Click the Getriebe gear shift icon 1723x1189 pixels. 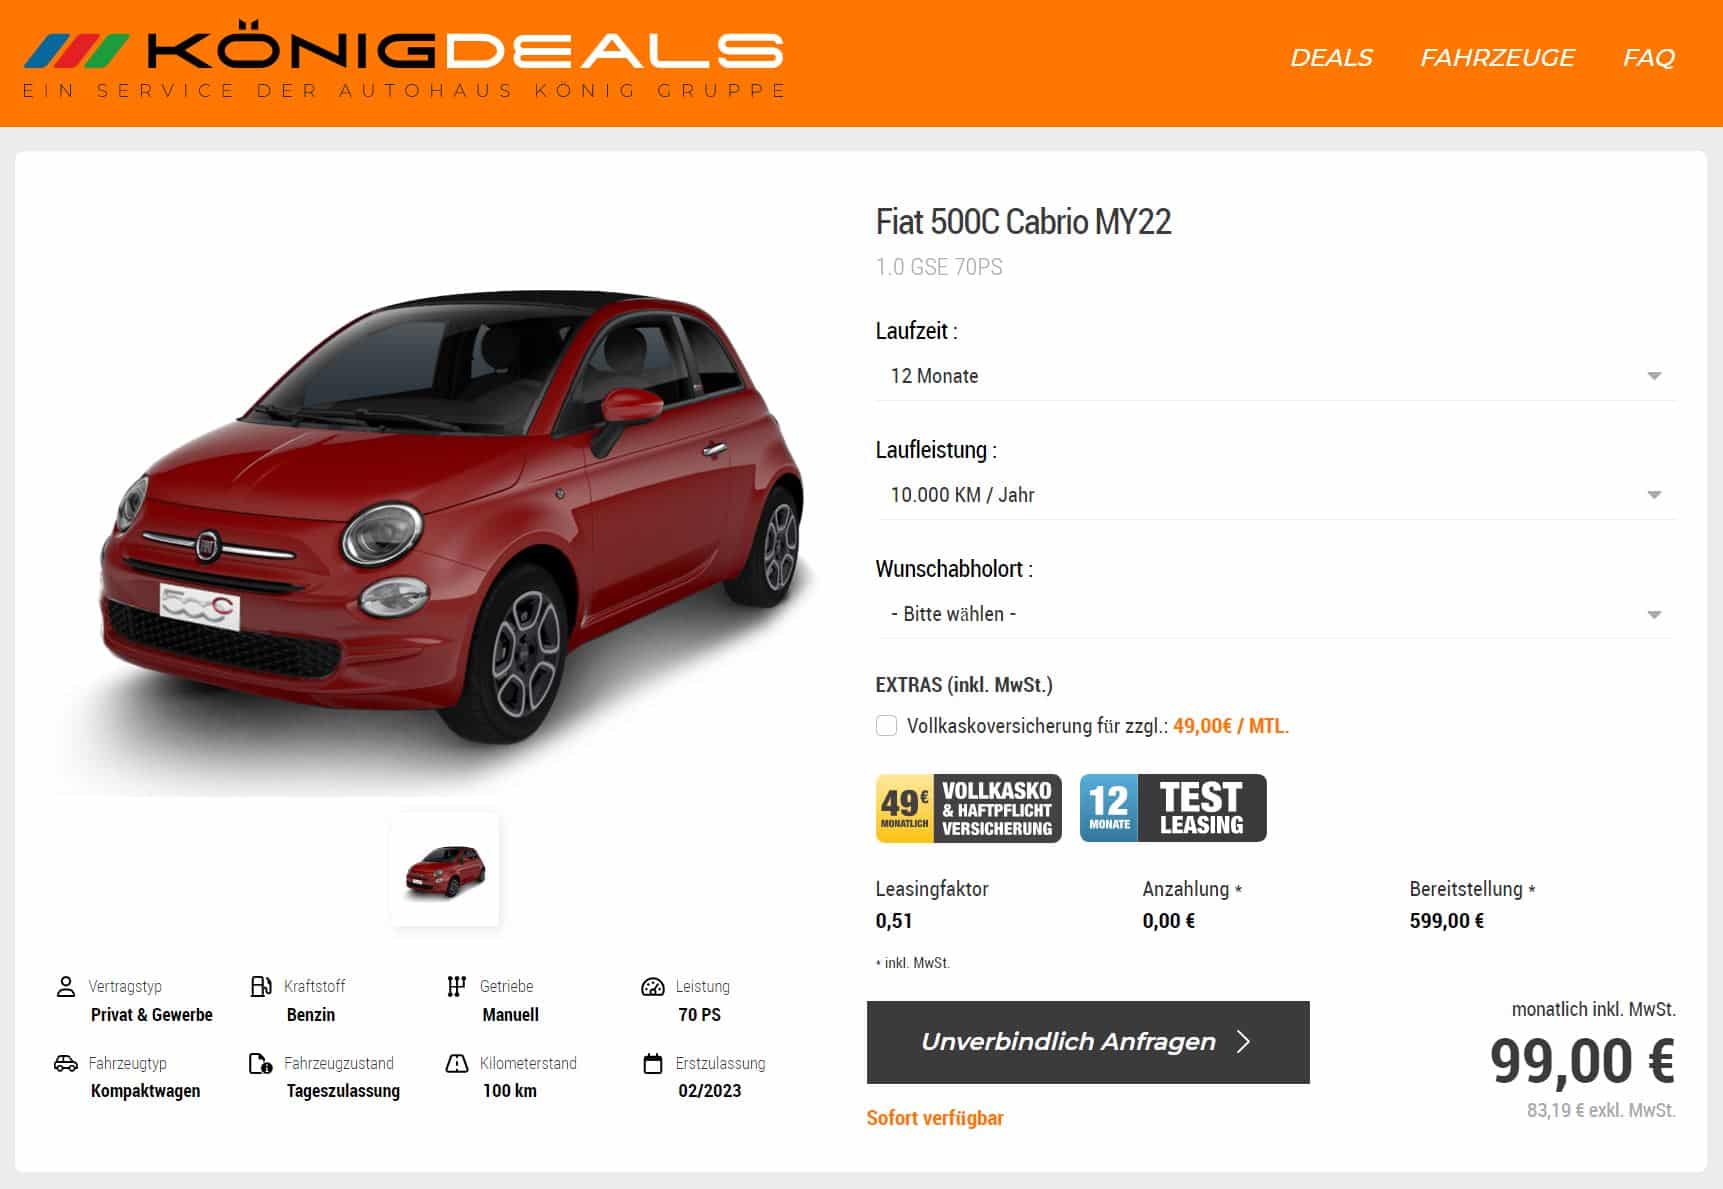[x=456, y=987]
